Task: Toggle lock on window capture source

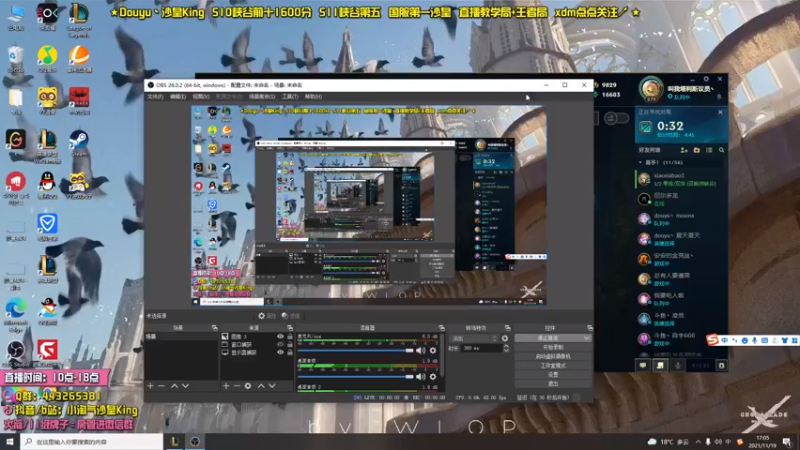Action: tap(290, 344)
